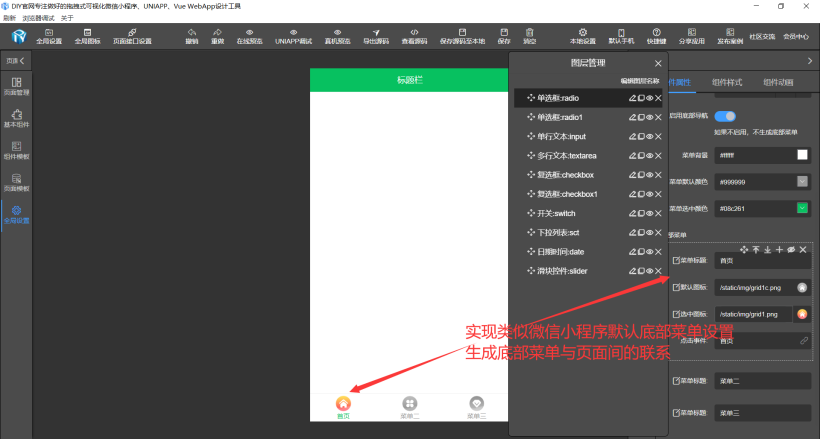Click the edit pencil for 单选框:radio layer
Screen dimensions: 820x439
(632, 98)
